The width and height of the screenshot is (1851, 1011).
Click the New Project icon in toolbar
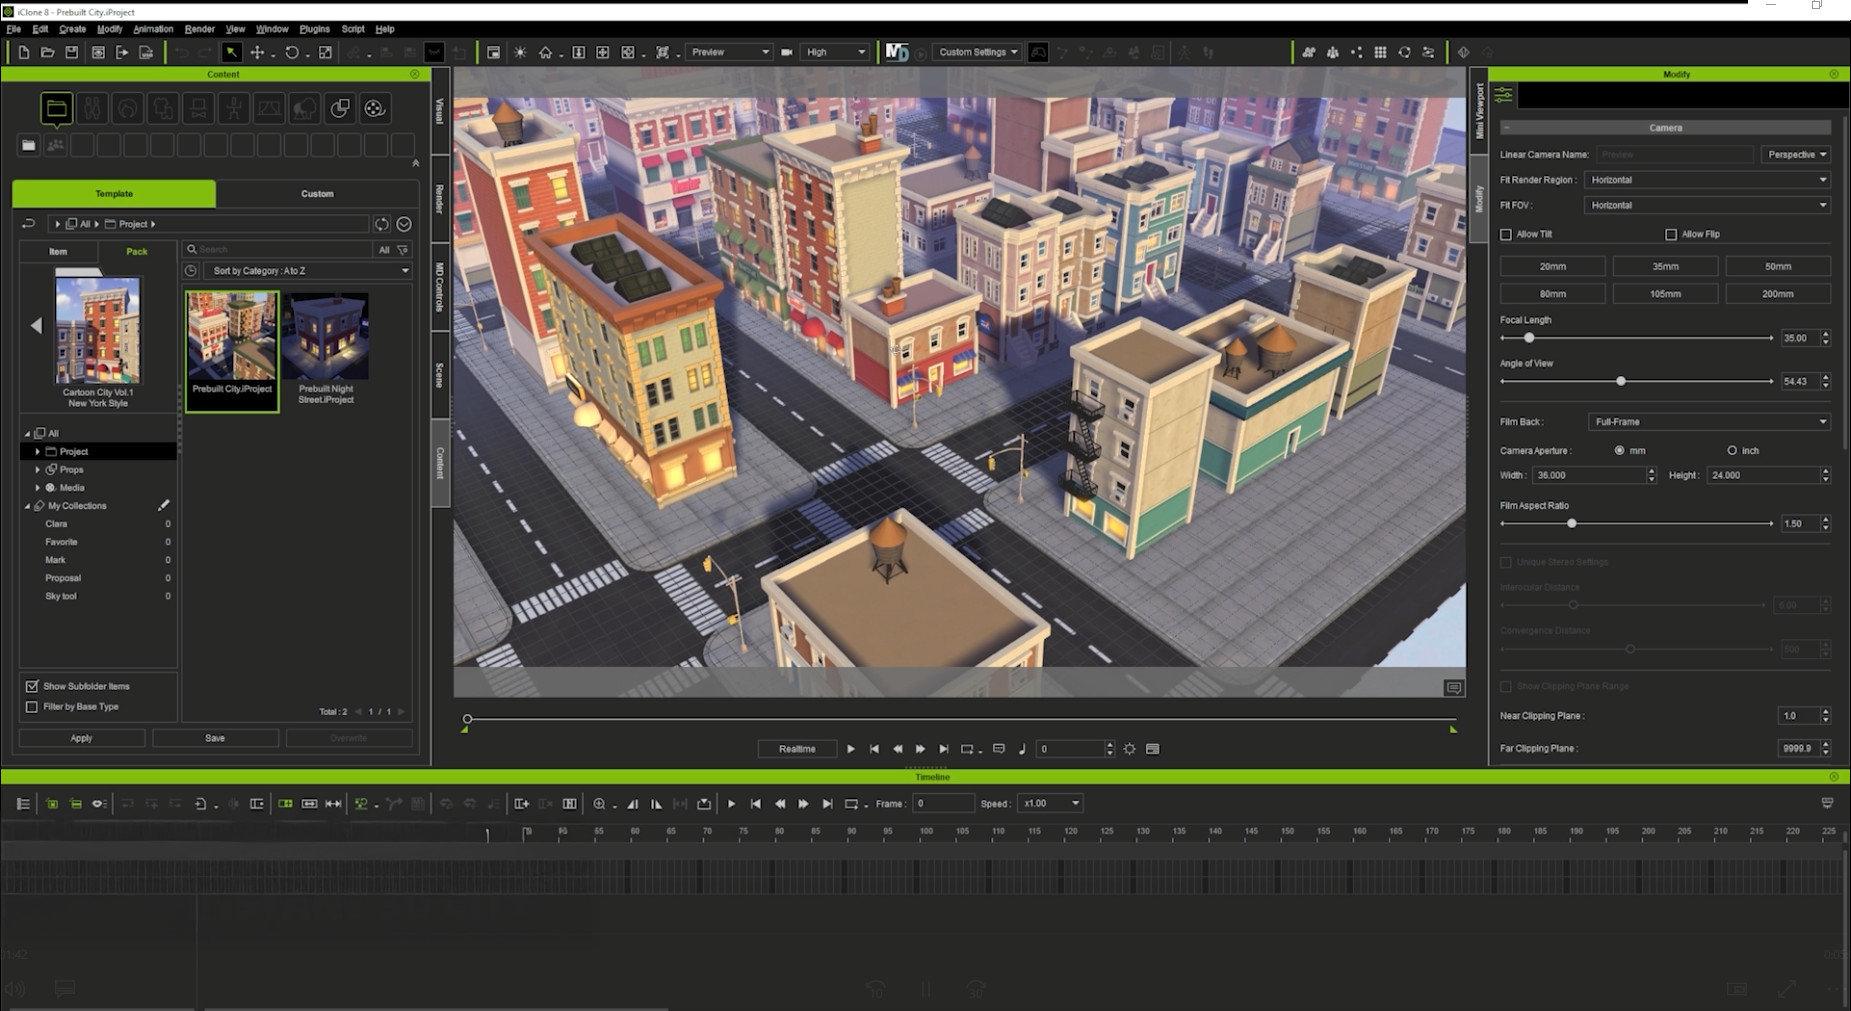pyautogui.click(x=24, y=52)
